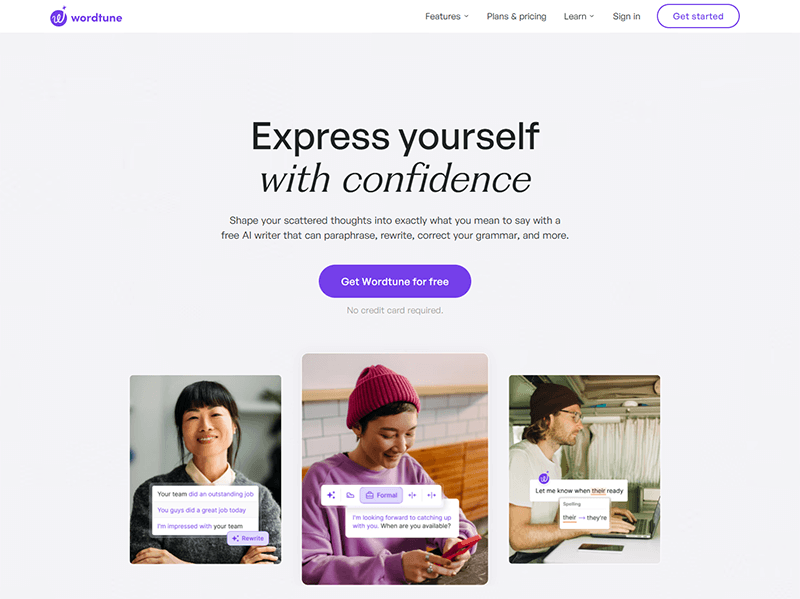The image size is (800, 599).
Task: Click the chevron next to Features
Action: coord(466,16)
